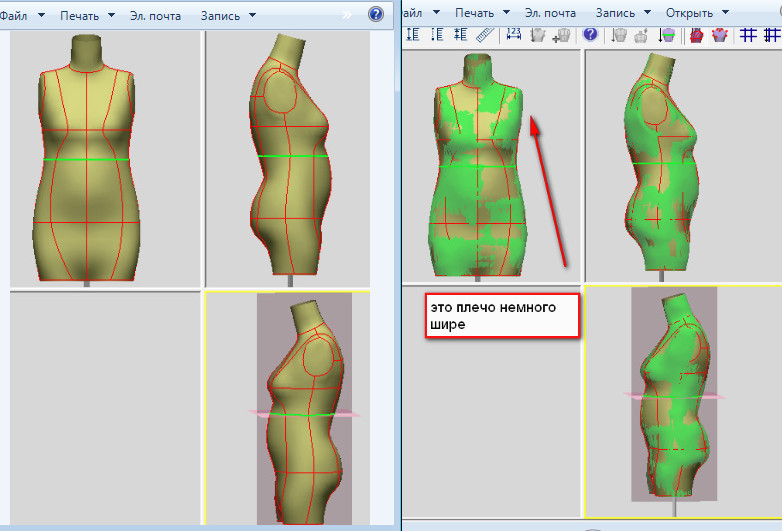The height and width of the screenshot is (531, 782).
Task: Expand the Запись dropdown arrow in left window
Action: tap(252, 15)
